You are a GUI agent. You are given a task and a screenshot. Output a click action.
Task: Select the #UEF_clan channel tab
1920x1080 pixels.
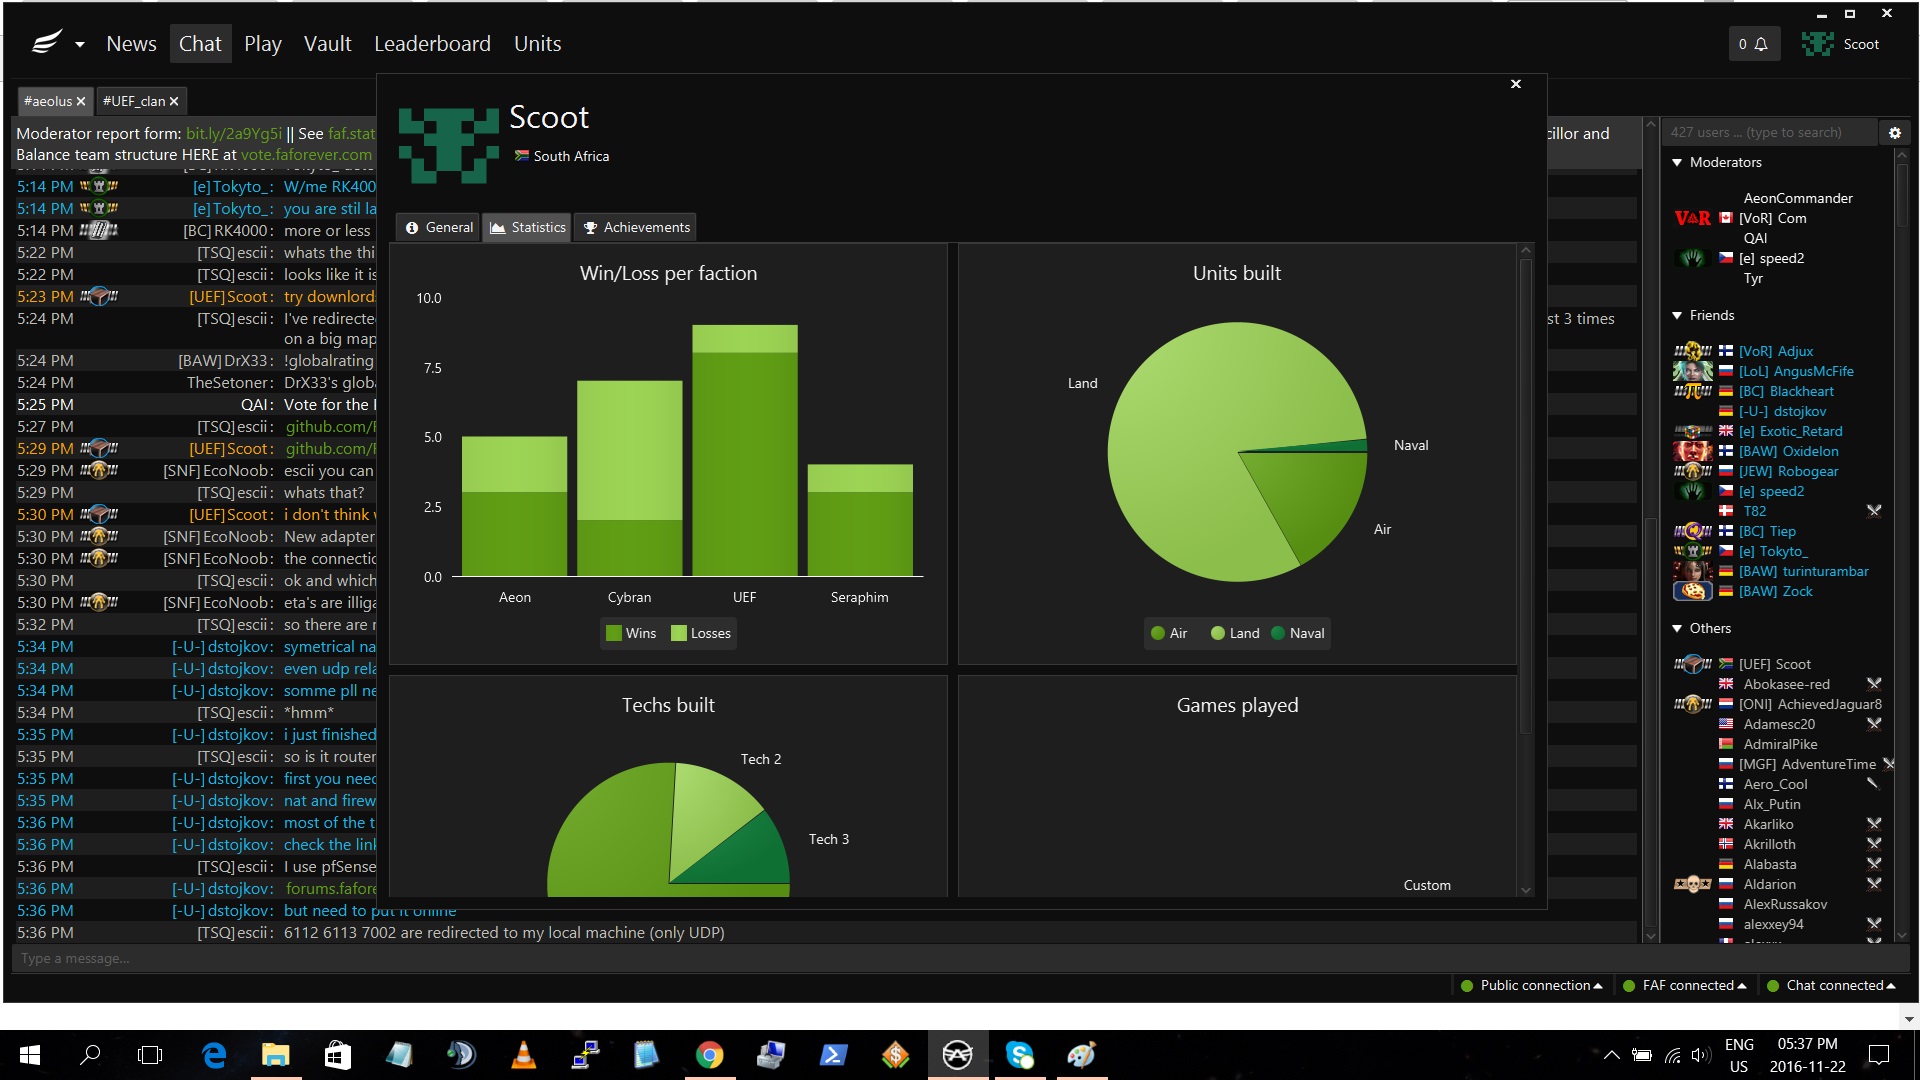134,101
